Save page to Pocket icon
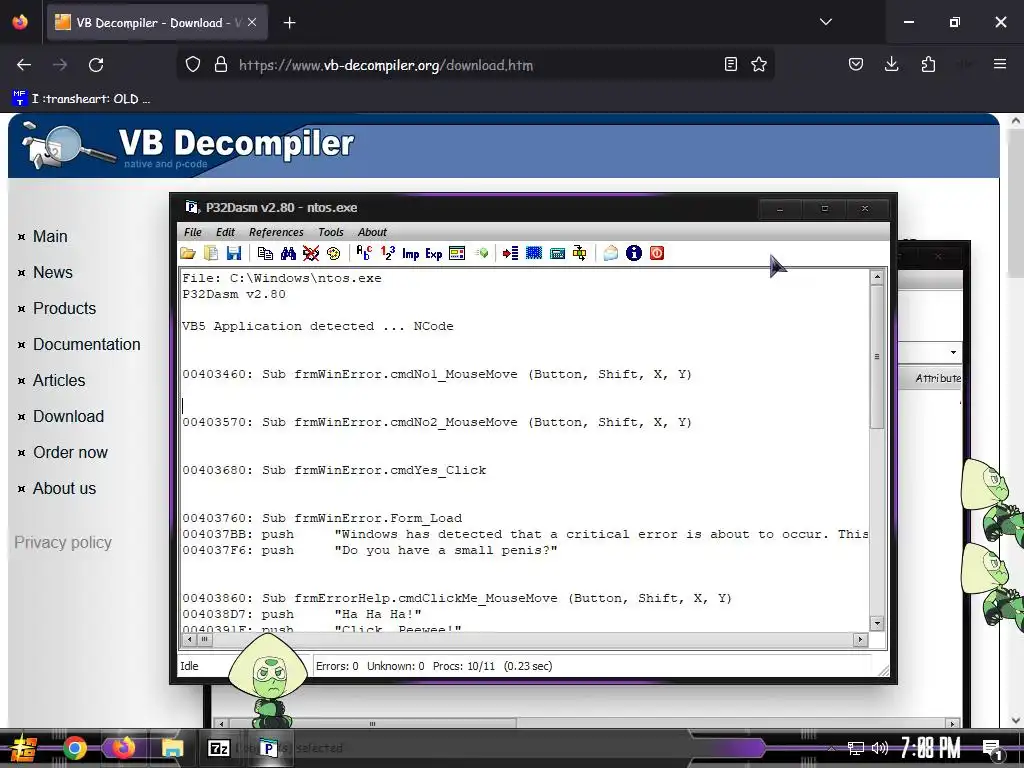 [x=856, y=64]
